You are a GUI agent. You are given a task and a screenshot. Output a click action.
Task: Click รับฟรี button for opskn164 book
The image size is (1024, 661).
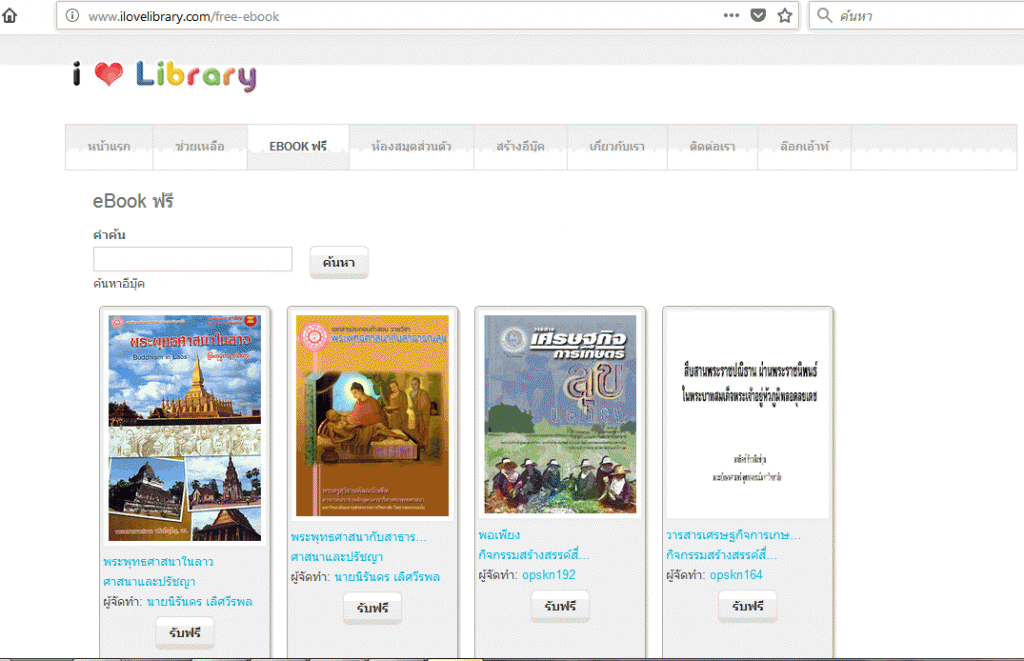(x=748, y=606)
